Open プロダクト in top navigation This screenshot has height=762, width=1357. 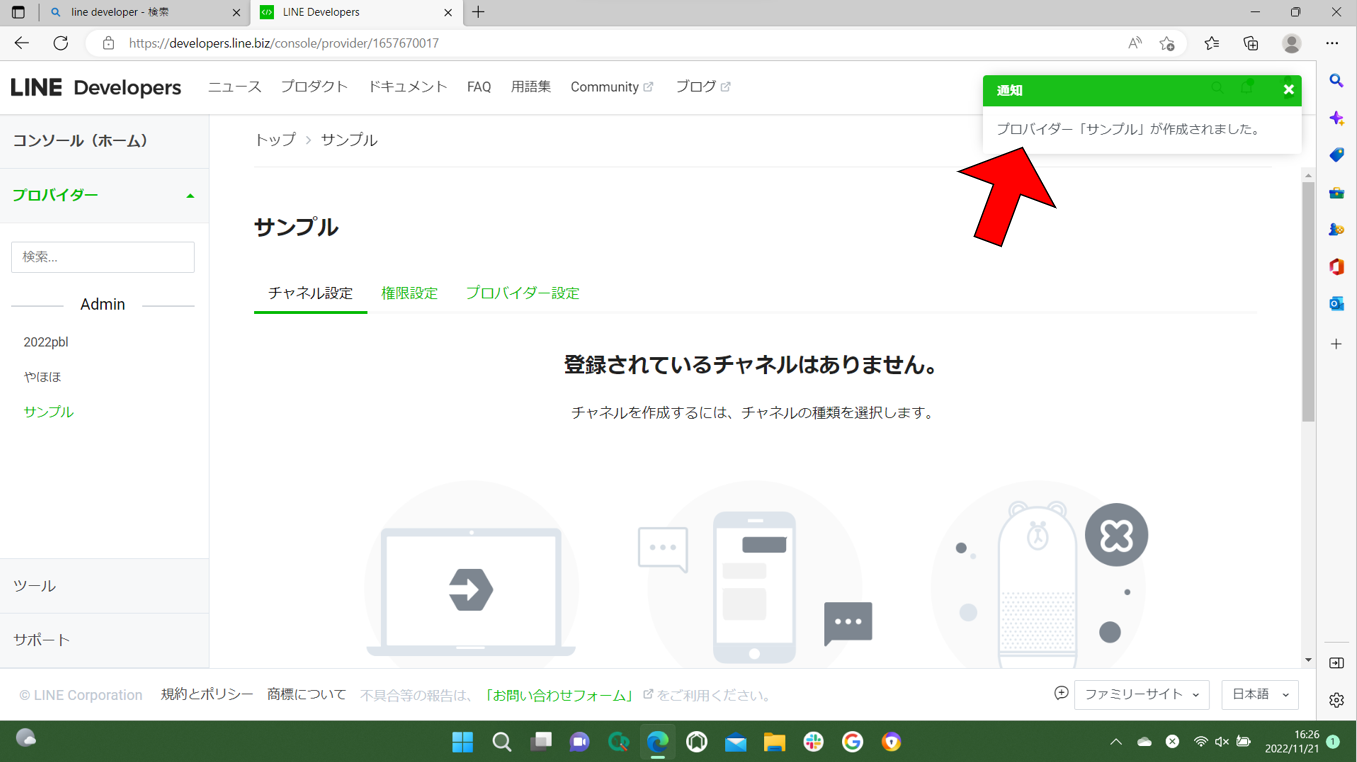coord(314,87)
